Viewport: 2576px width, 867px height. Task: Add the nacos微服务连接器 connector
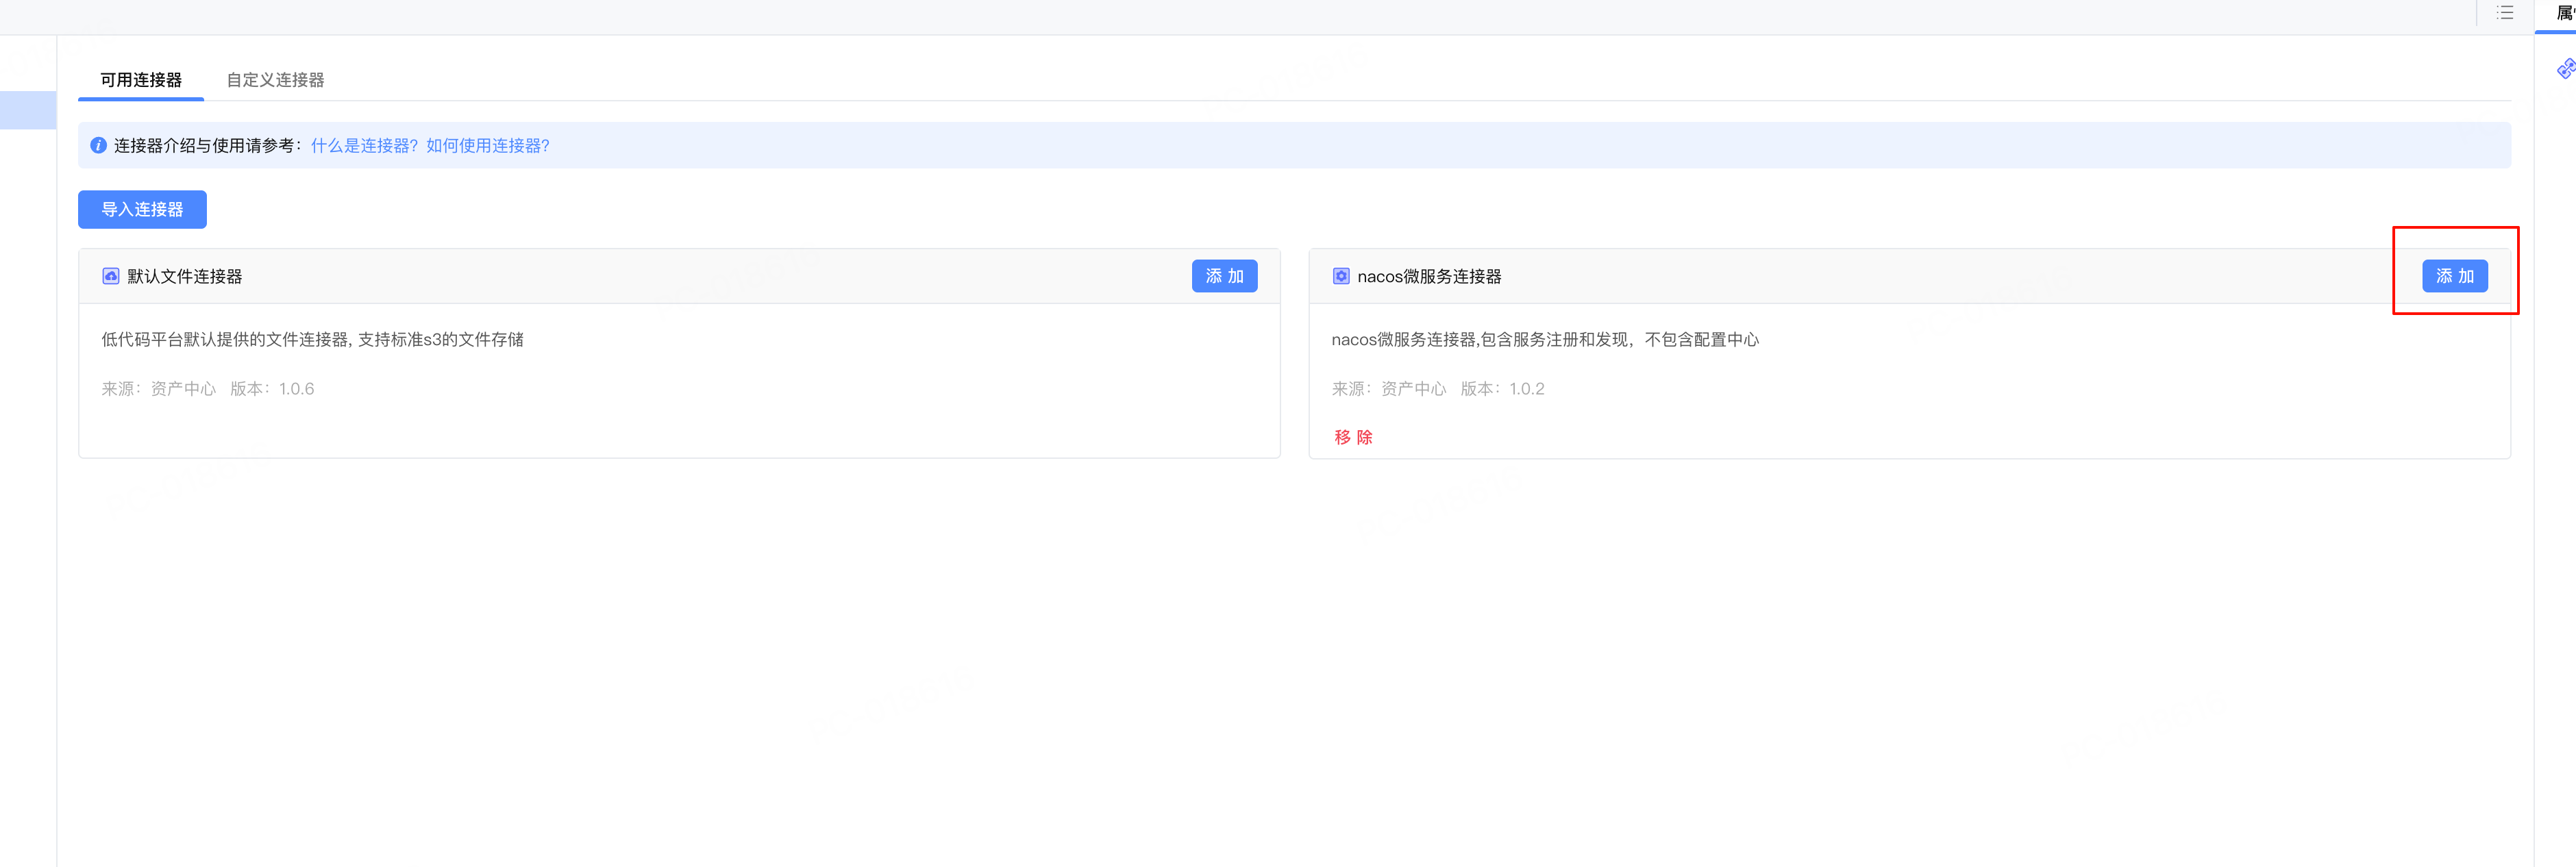(2454, 276)
